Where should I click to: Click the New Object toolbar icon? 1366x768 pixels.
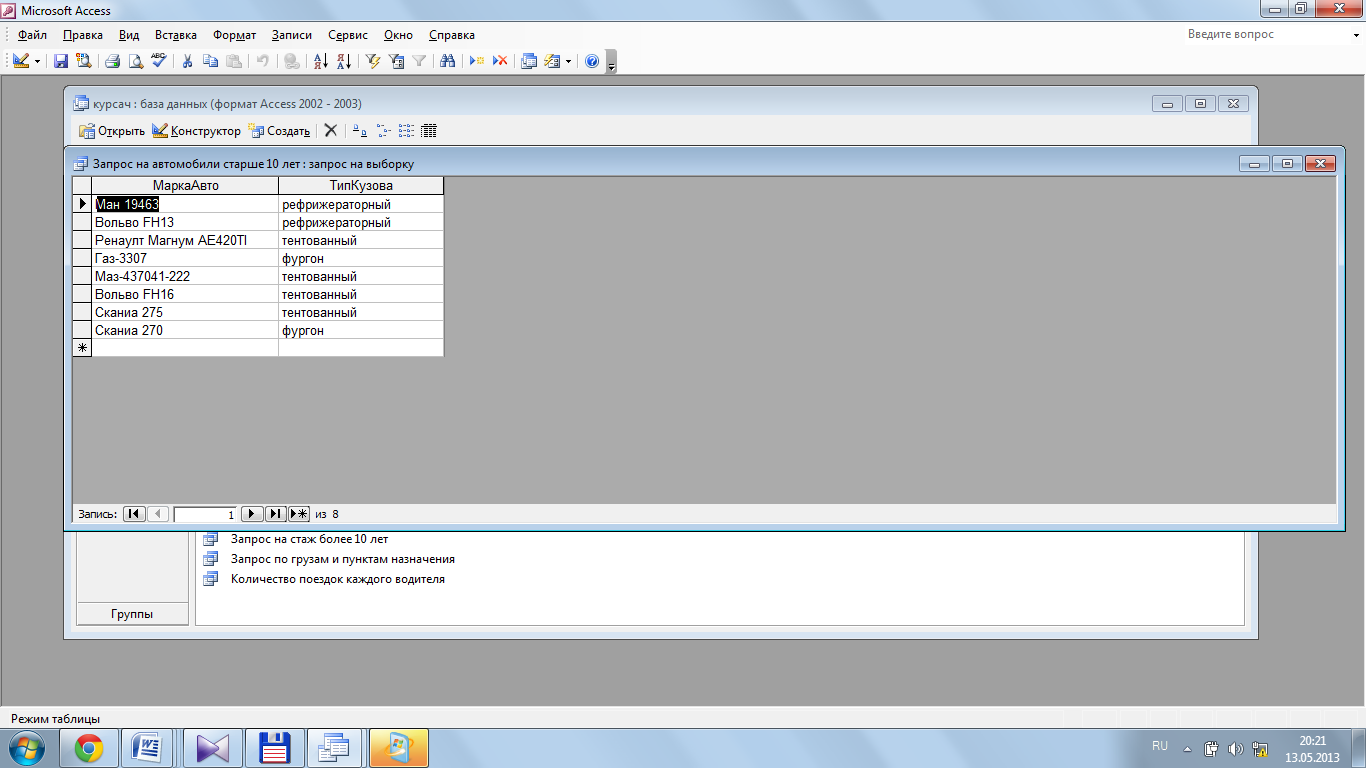click(x=552, y=61)
